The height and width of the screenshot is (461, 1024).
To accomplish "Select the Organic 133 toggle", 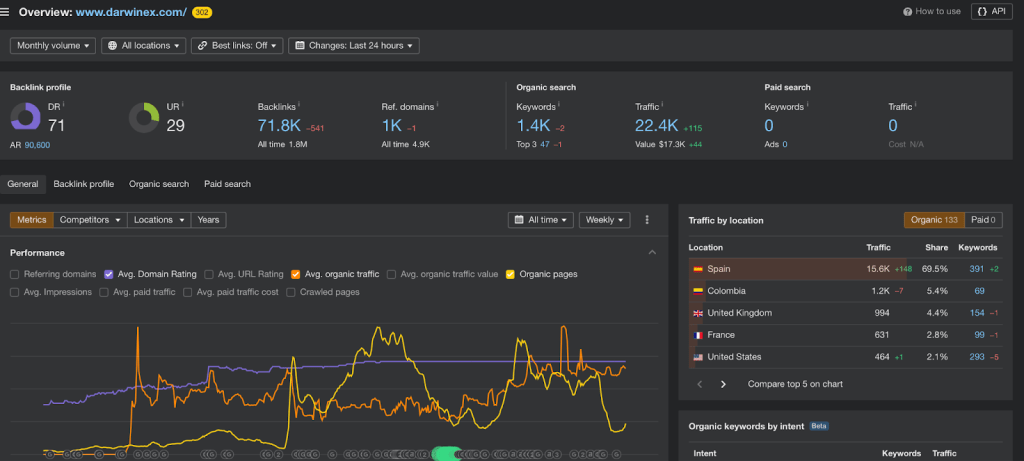I will coord(934,220).
